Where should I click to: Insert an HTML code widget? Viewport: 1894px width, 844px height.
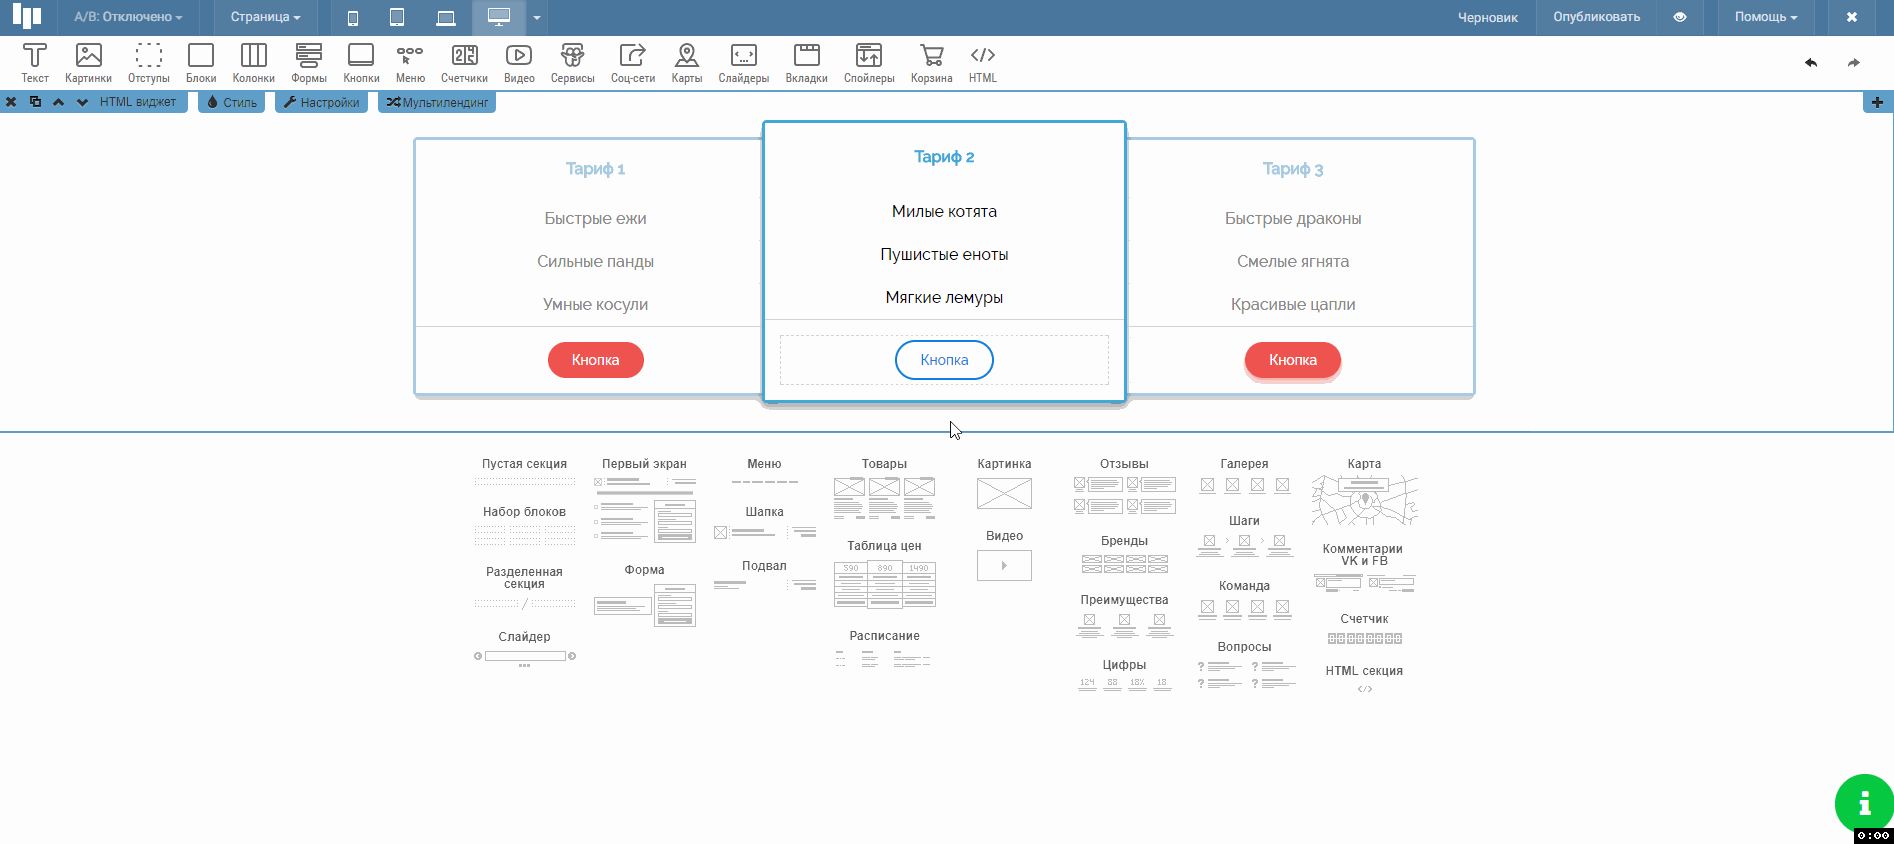(982, 63)
